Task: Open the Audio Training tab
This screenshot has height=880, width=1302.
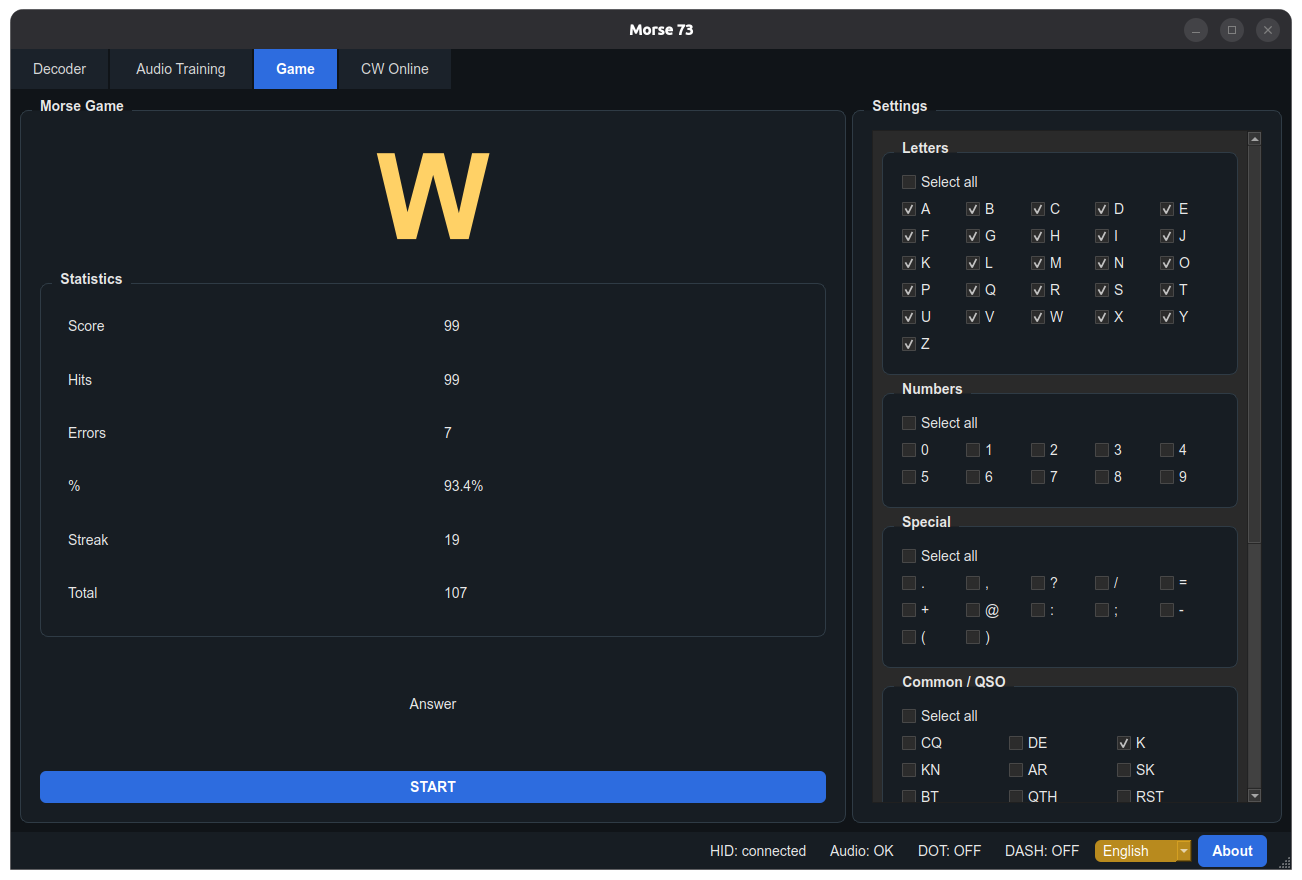Action: tap(181, 69)
